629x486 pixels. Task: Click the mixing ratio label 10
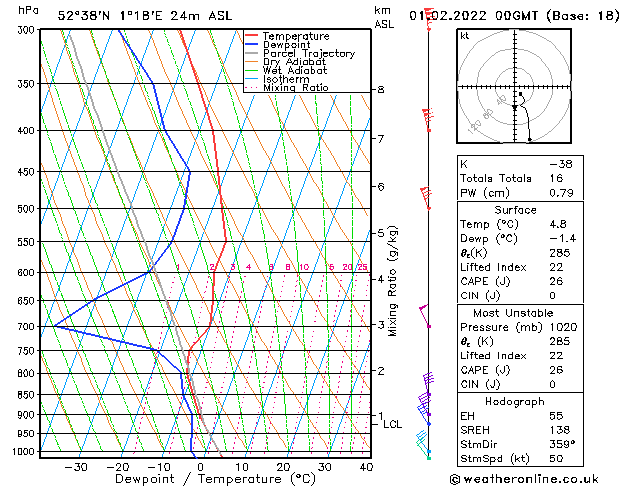304,267
